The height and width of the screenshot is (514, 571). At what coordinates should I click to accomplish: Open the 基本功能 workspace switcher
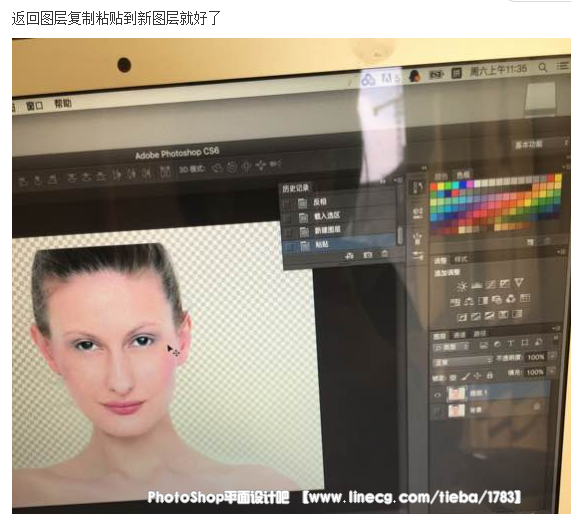pos(541,144)
